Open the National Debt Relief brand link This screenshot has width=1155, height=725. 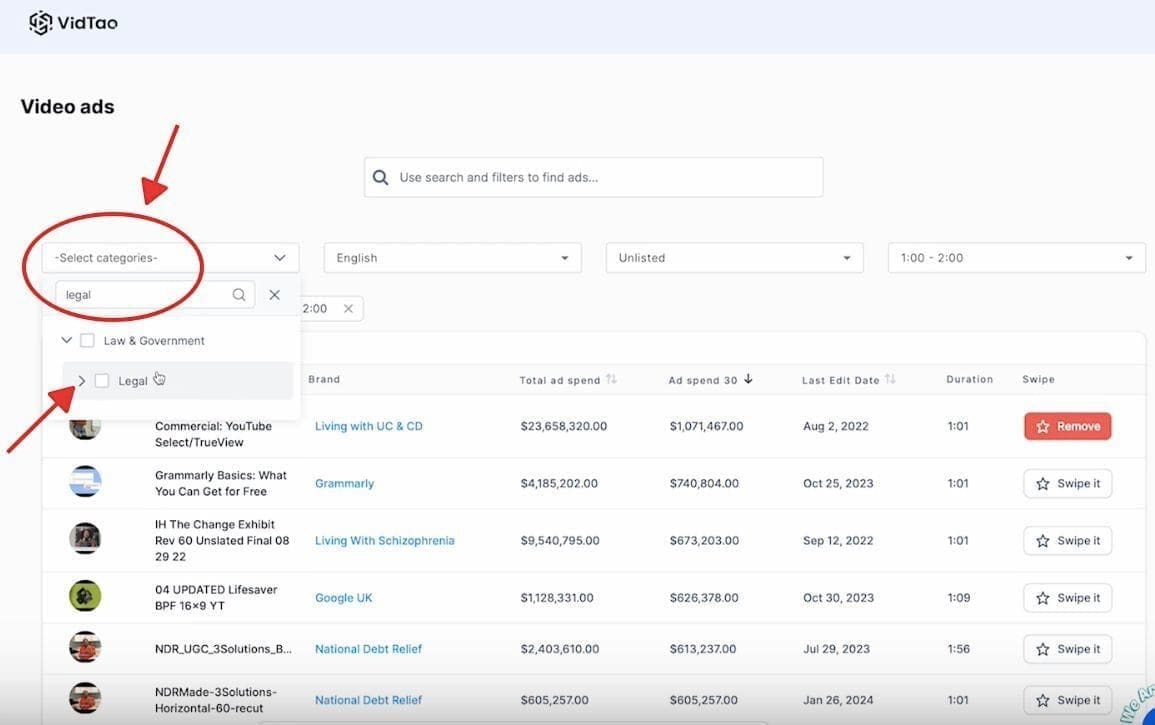tap(368, 649)
